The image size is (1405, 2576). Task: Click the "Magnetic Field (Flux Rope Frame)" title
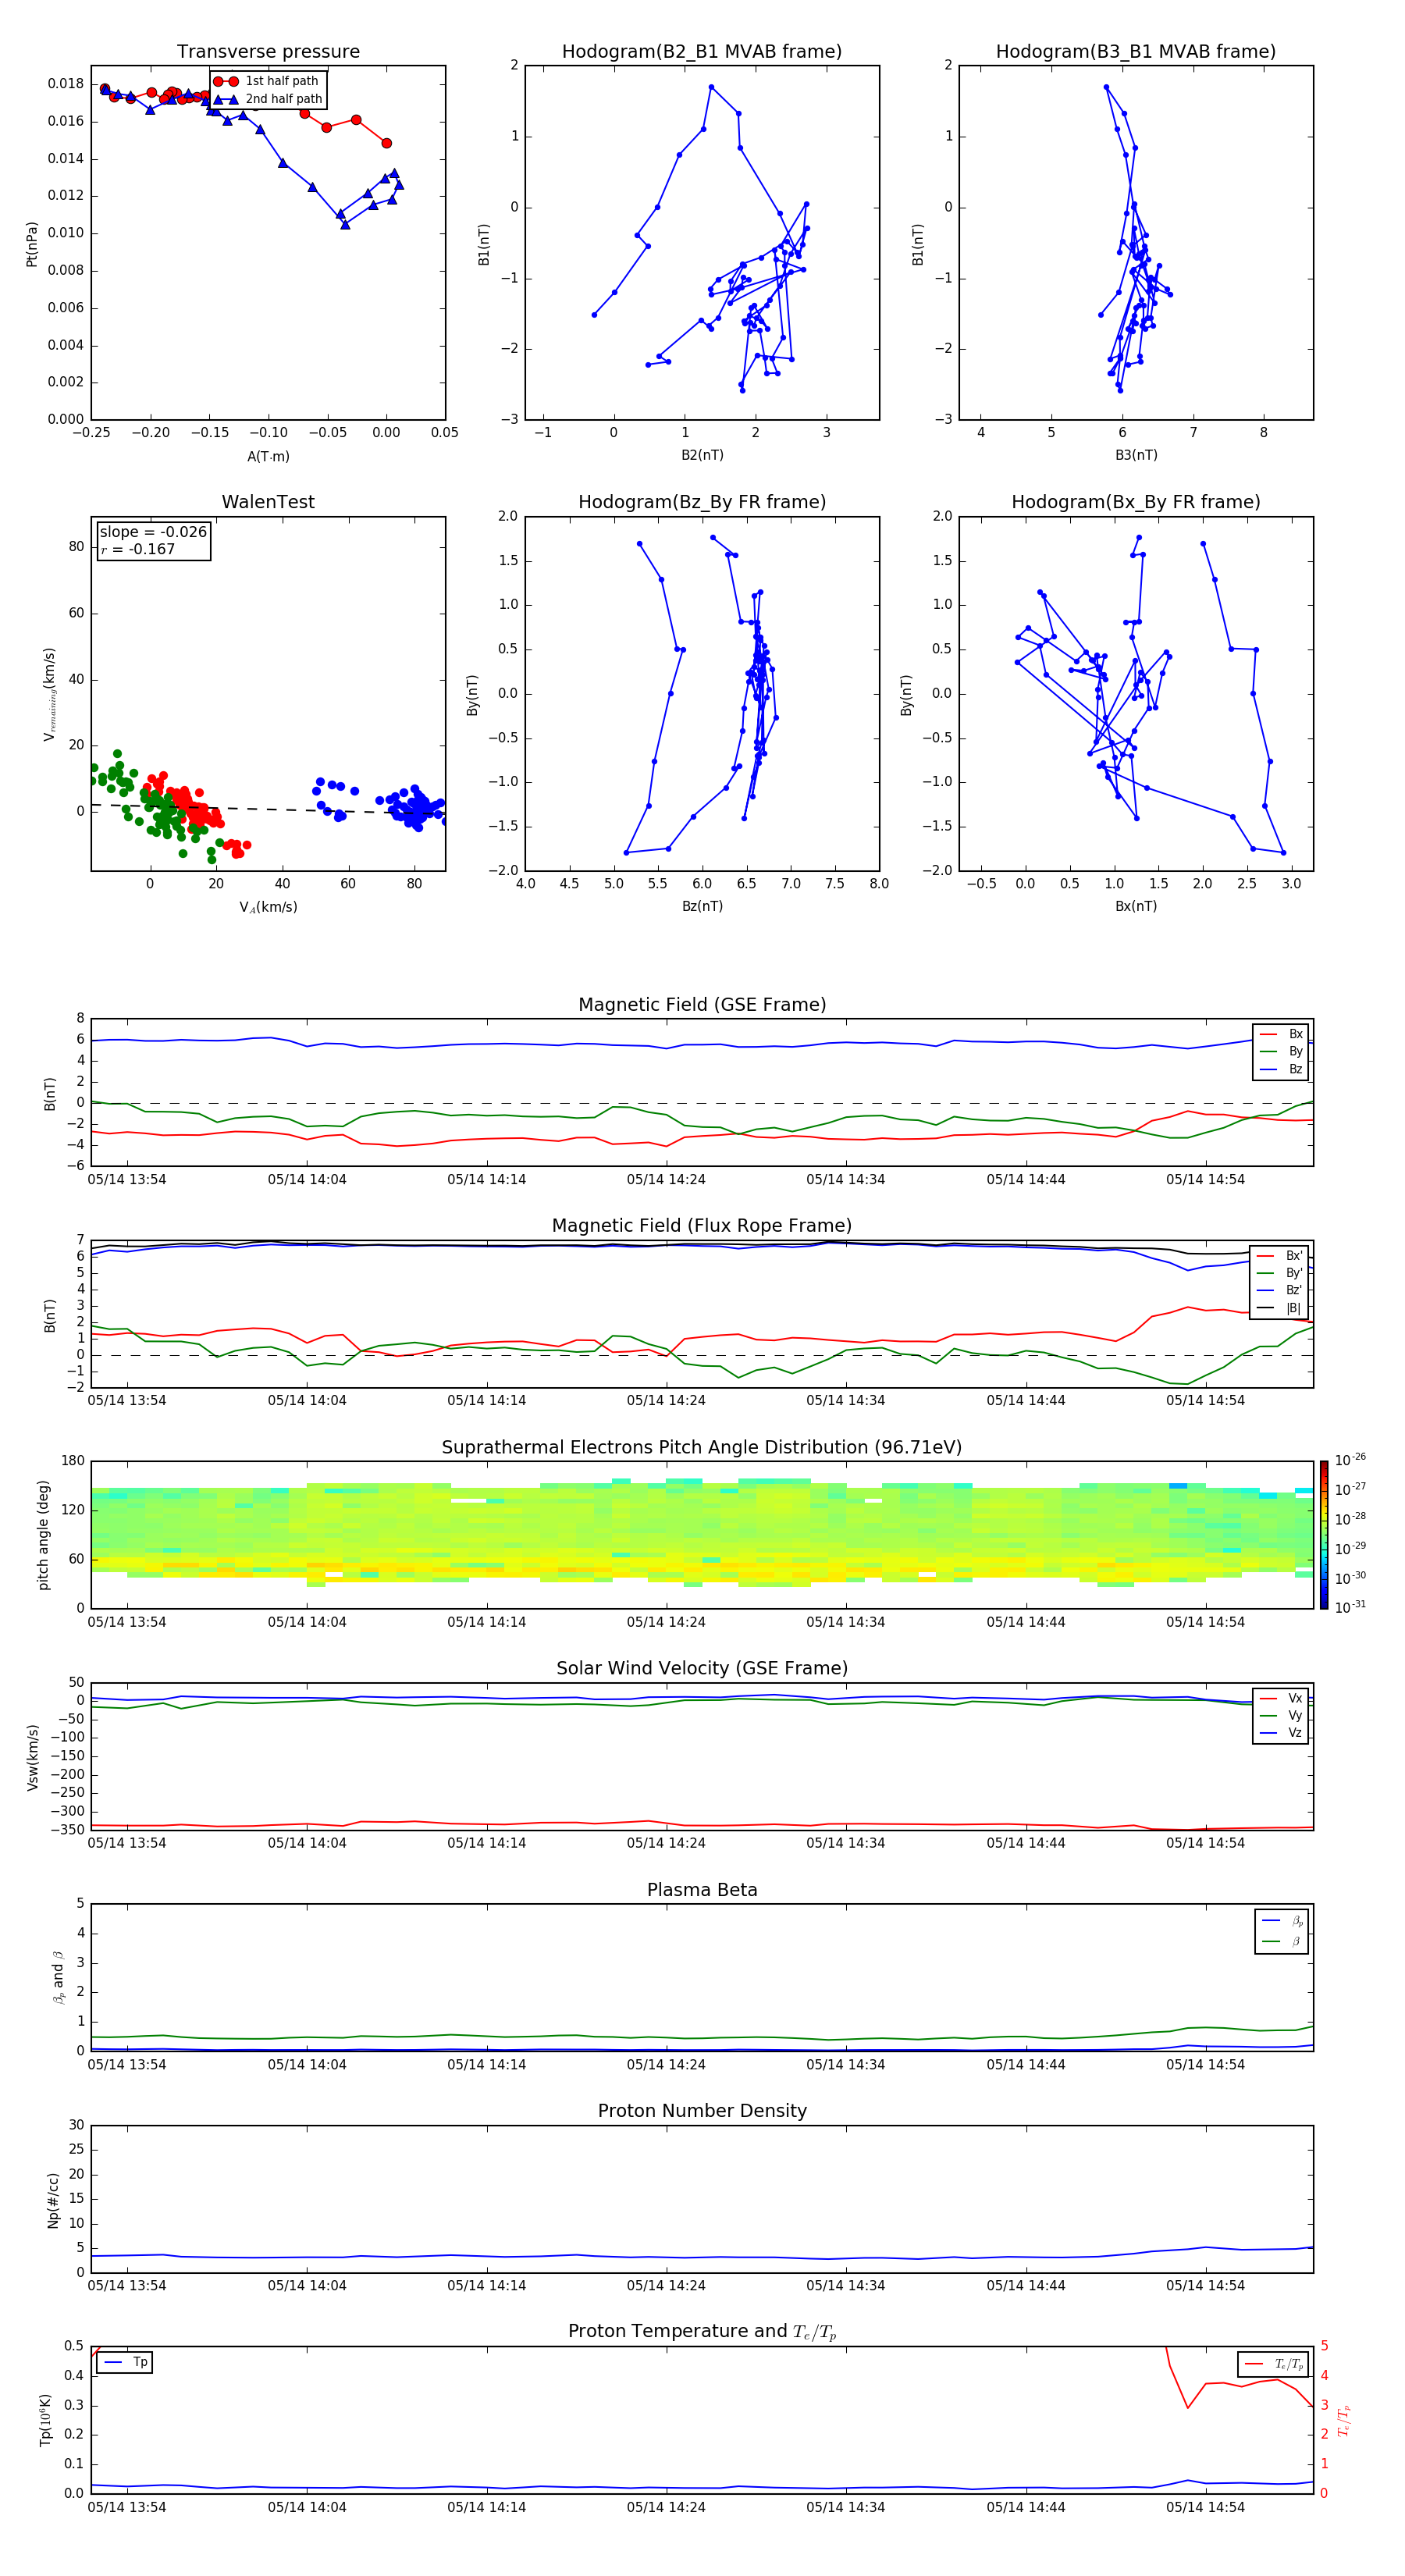click(702, 1226)
